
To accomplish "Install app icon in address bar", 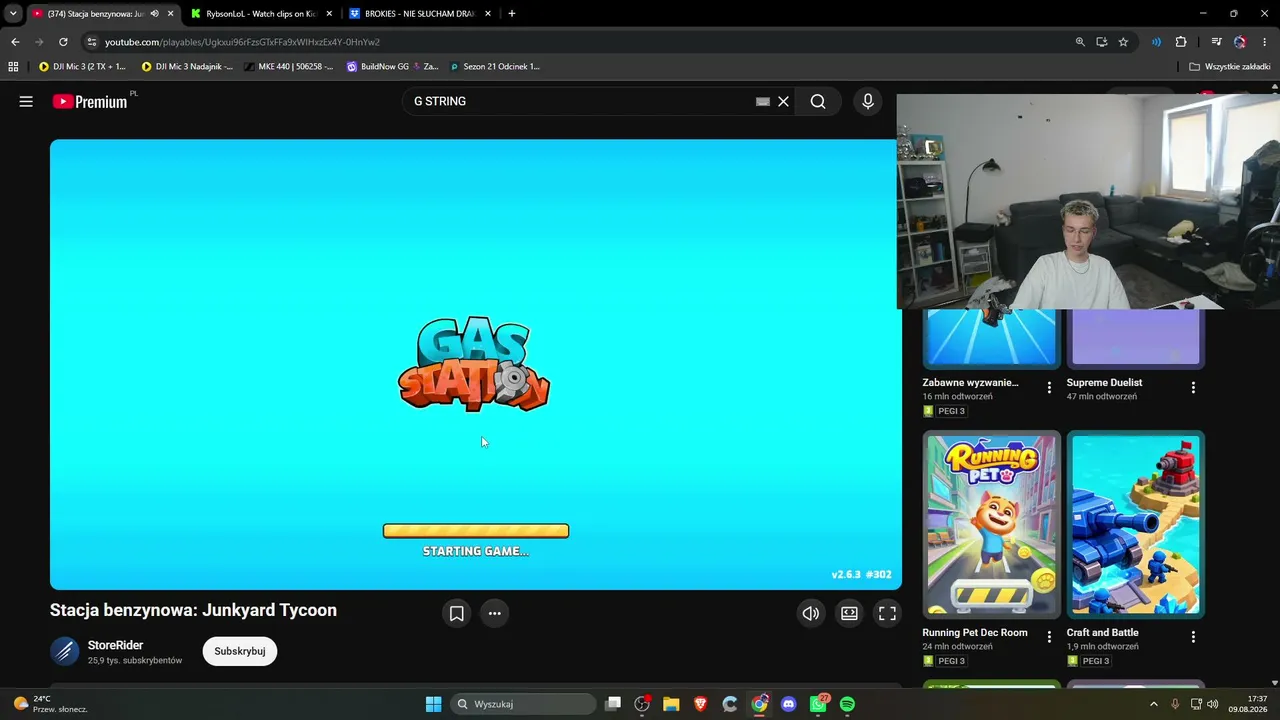I will click(x=1101, y=42).
